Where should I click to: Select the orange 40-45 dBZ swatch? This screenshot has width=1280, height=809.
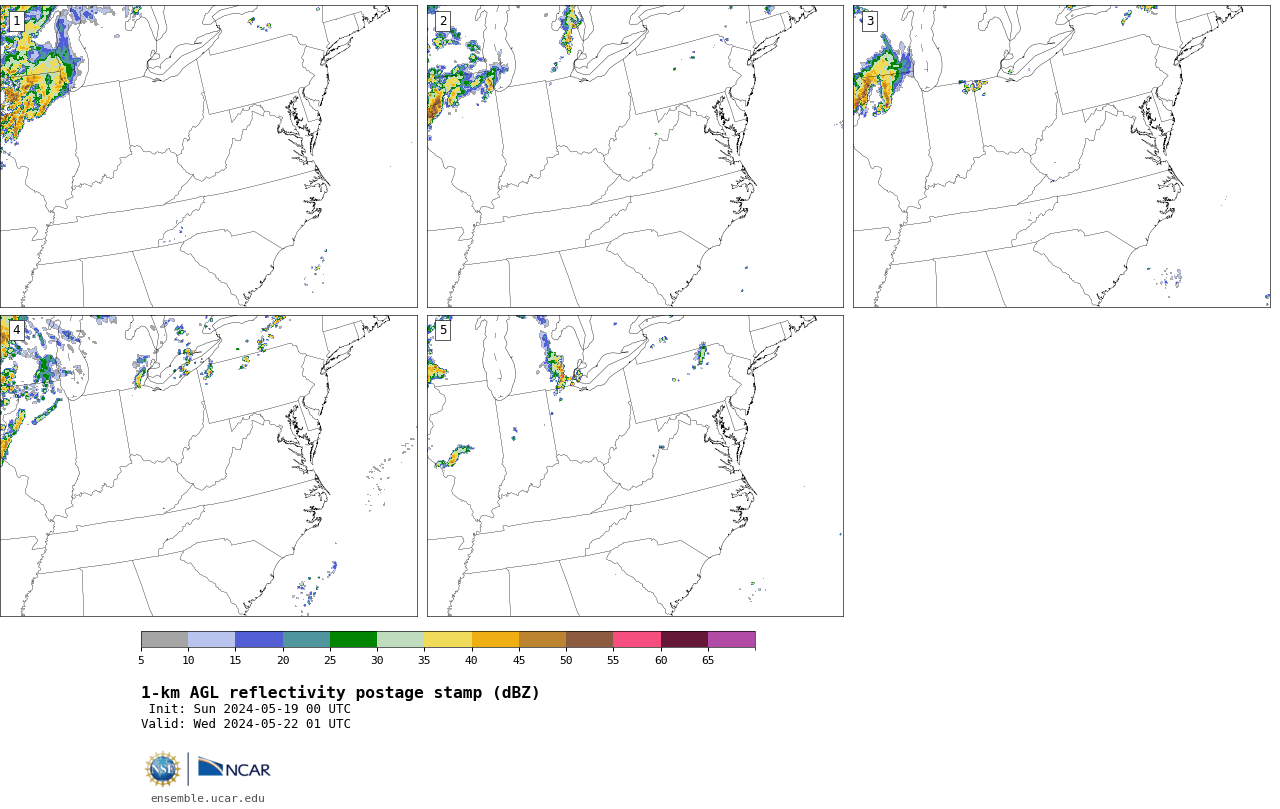495,640
